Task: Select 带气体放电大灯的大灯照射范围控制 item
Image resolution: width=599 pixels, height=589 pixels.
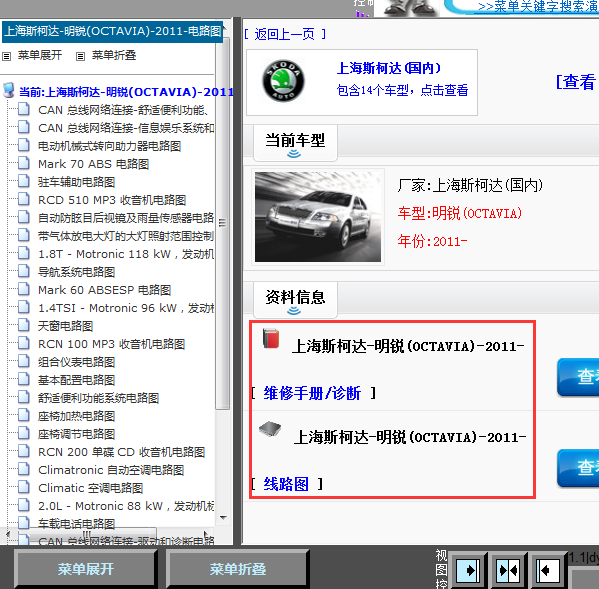Action: (x=126, y=236)
